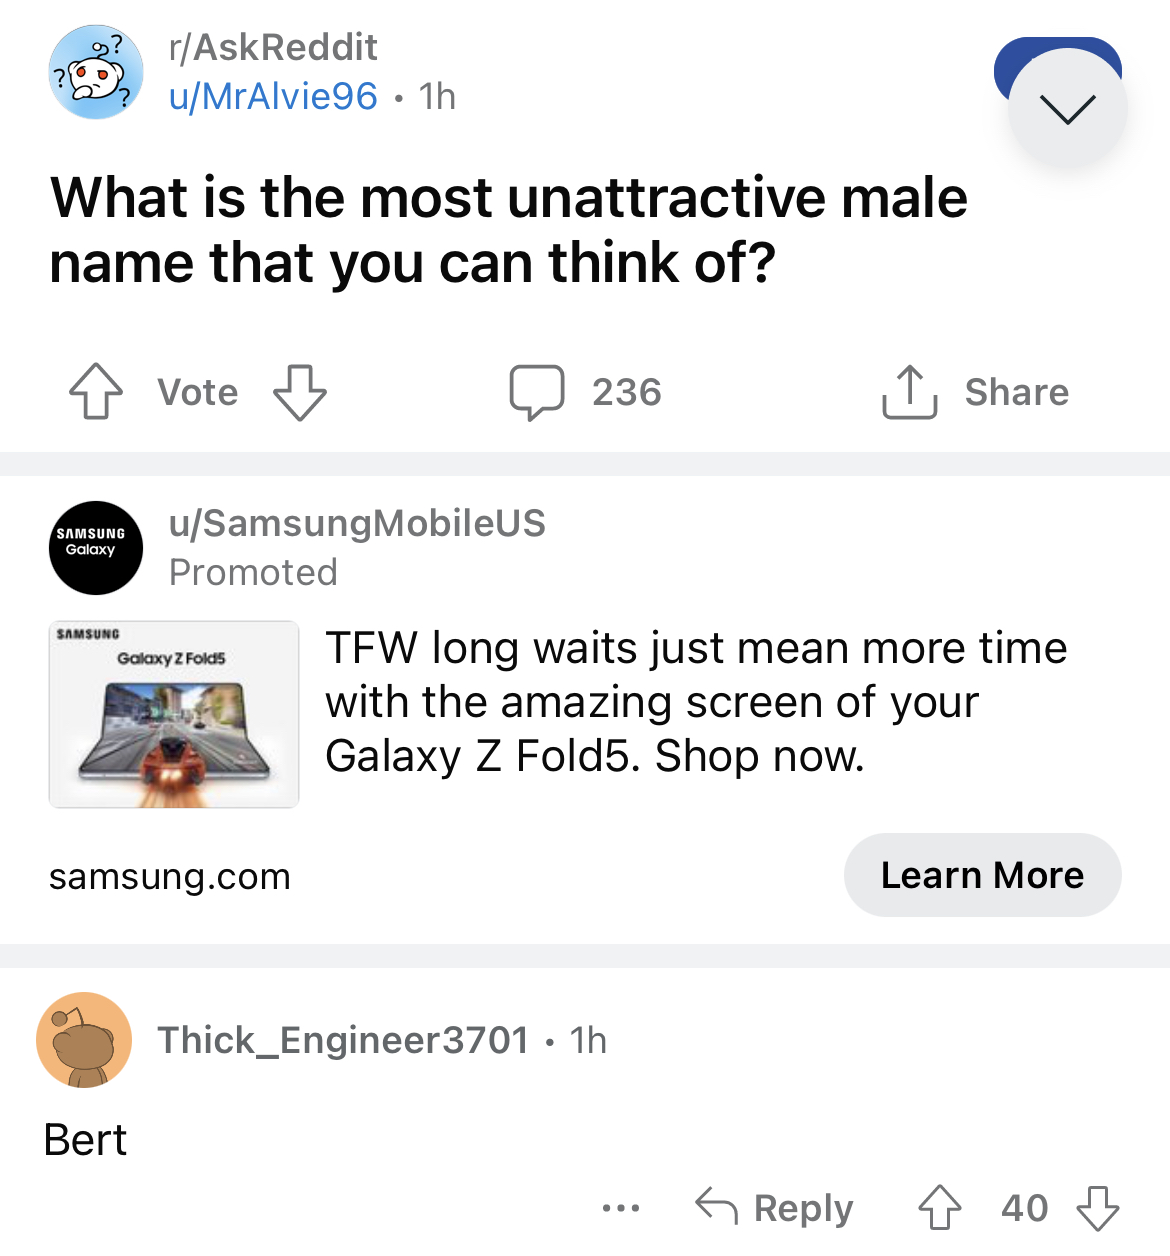Open the u/SamsungMobileUS username link
Image resolution: width=1170 pixels, height=1256 pixels.
(x=357, y=523)
